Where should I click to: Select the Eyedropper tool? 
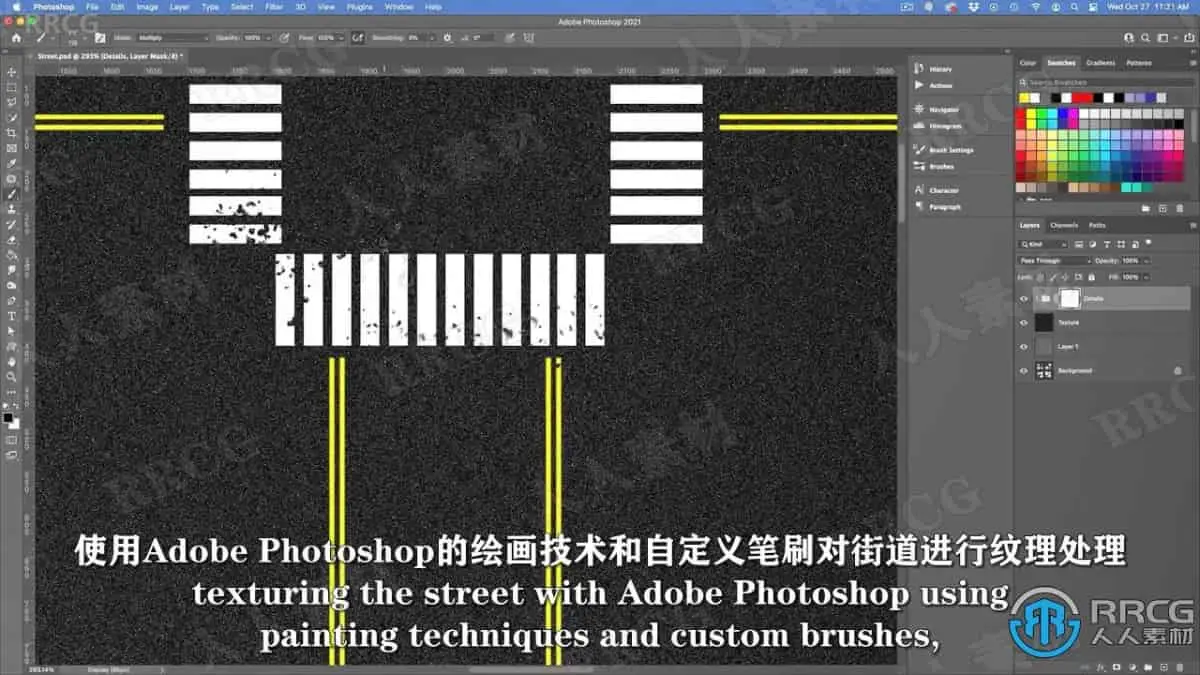(x=12, y=163)
